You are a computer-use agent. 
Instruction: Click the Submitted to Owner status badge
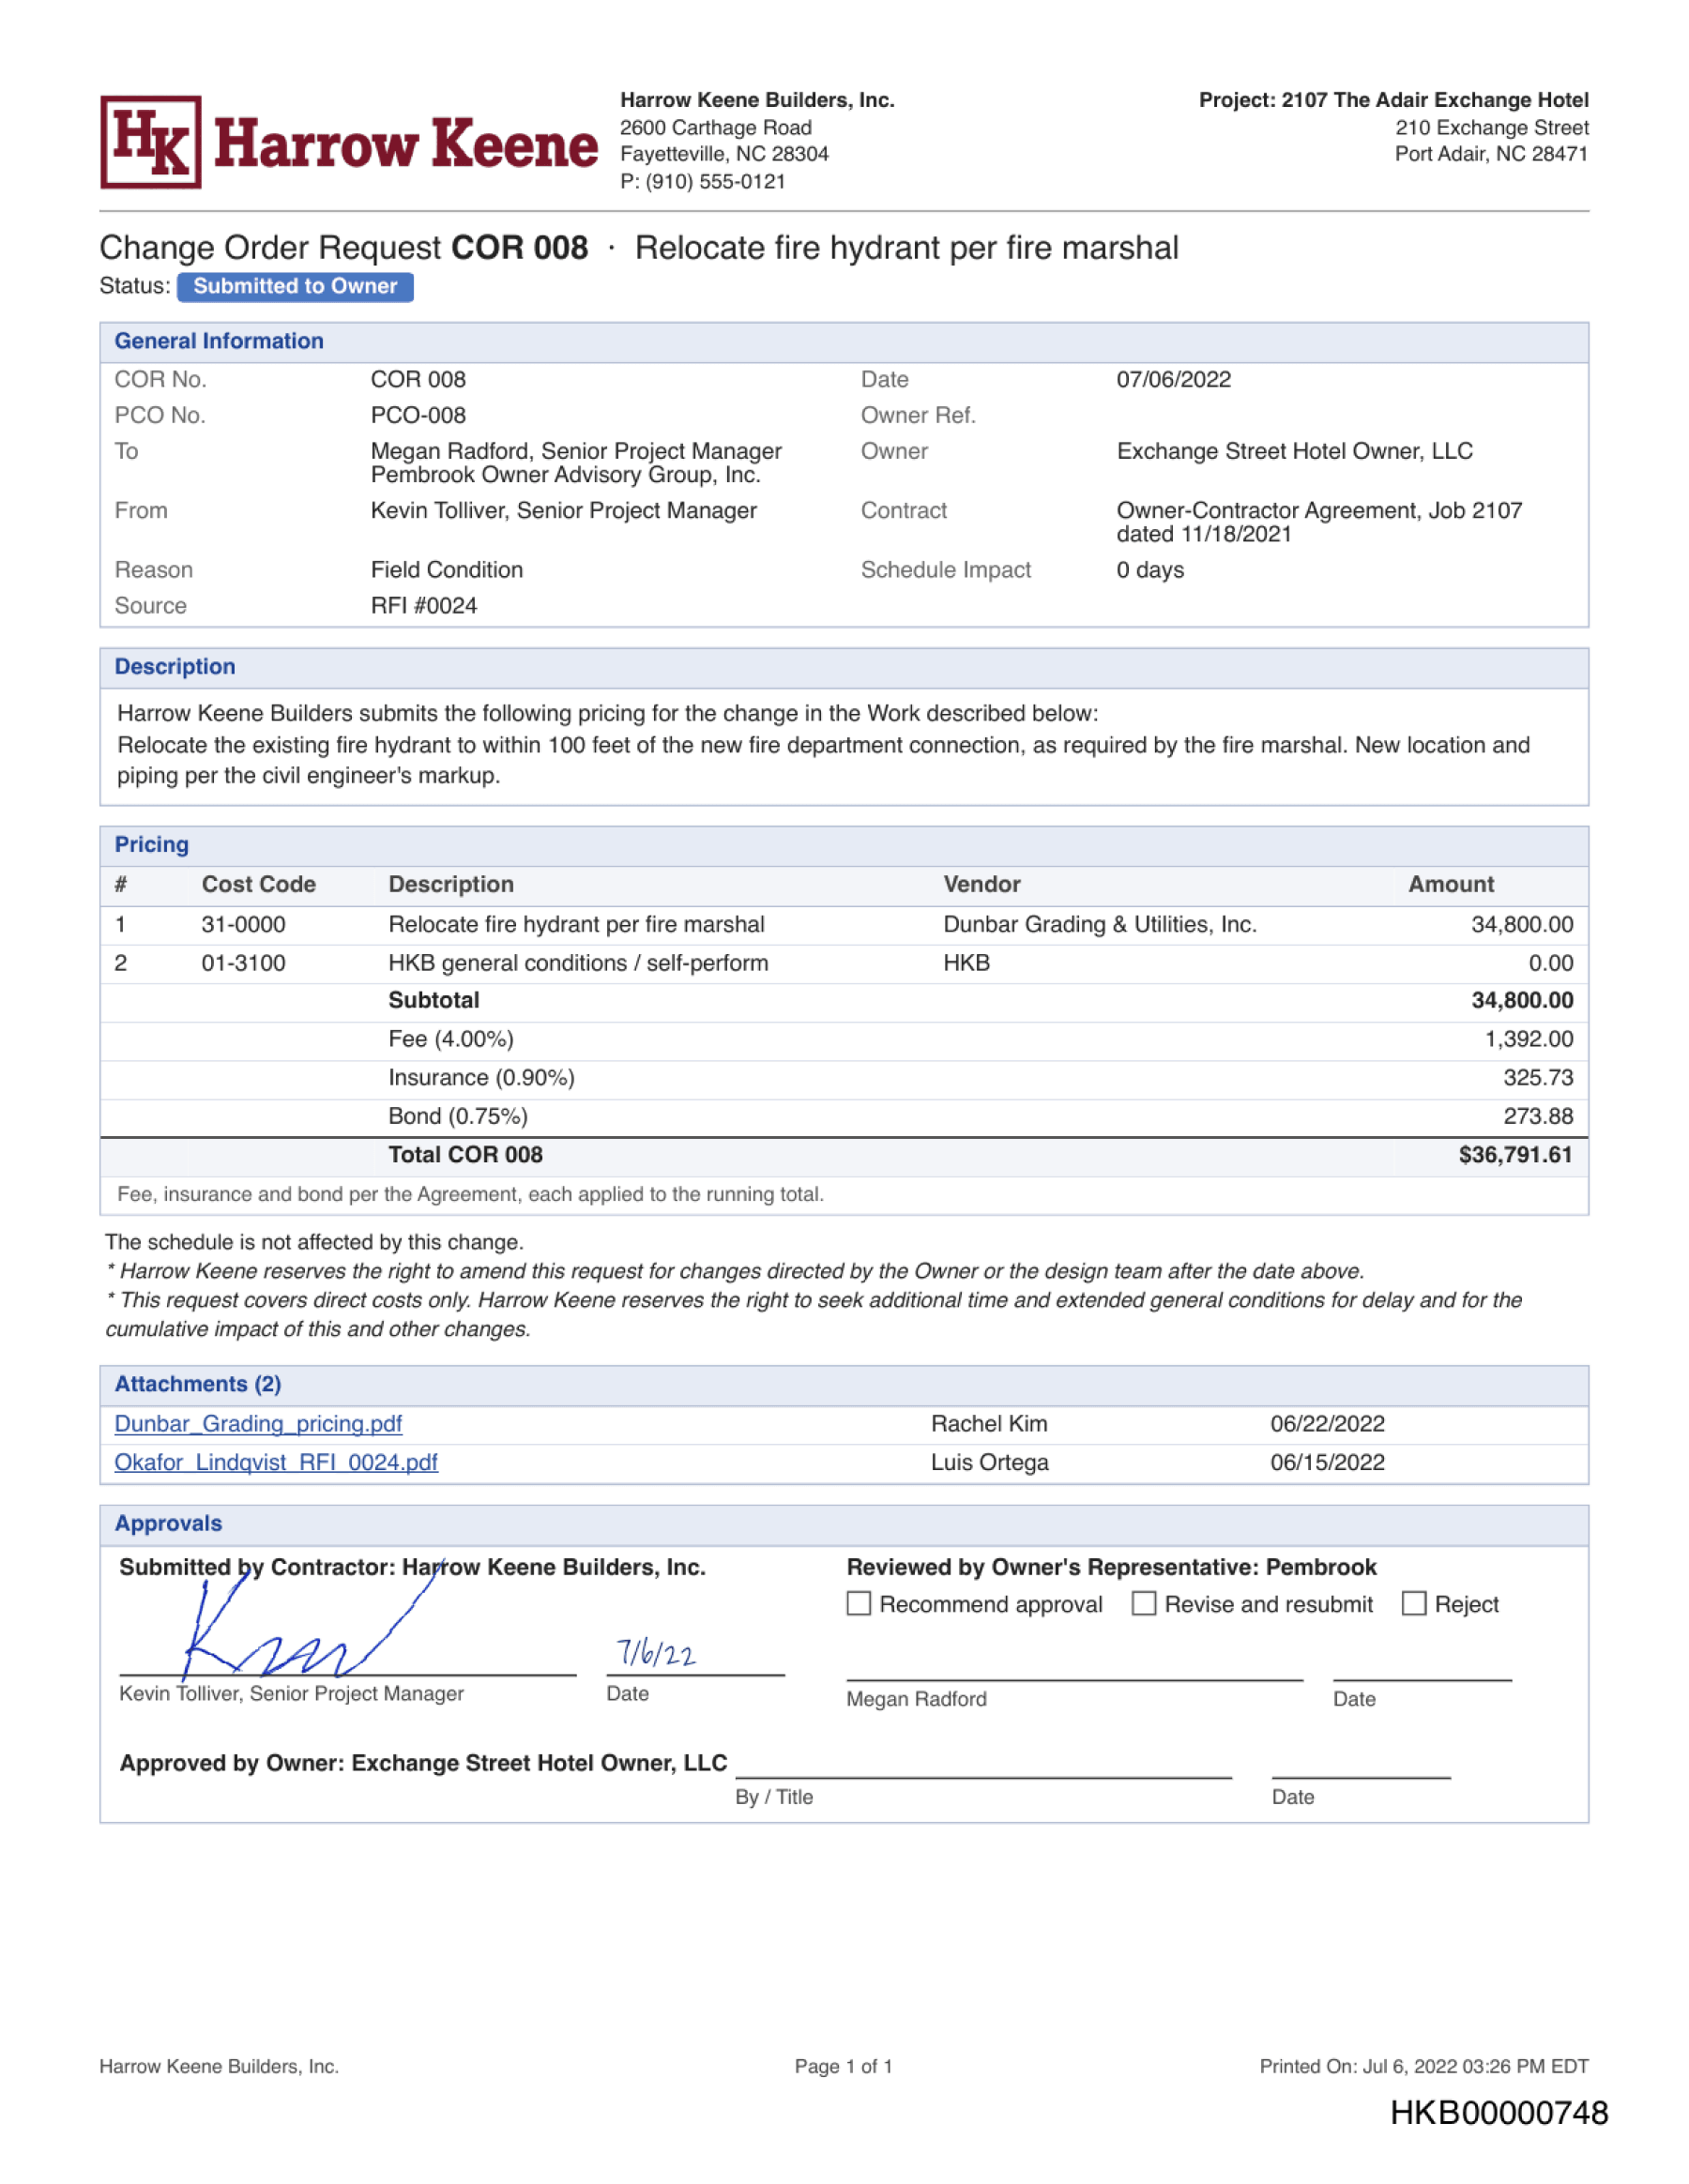[x=295, y=286]
